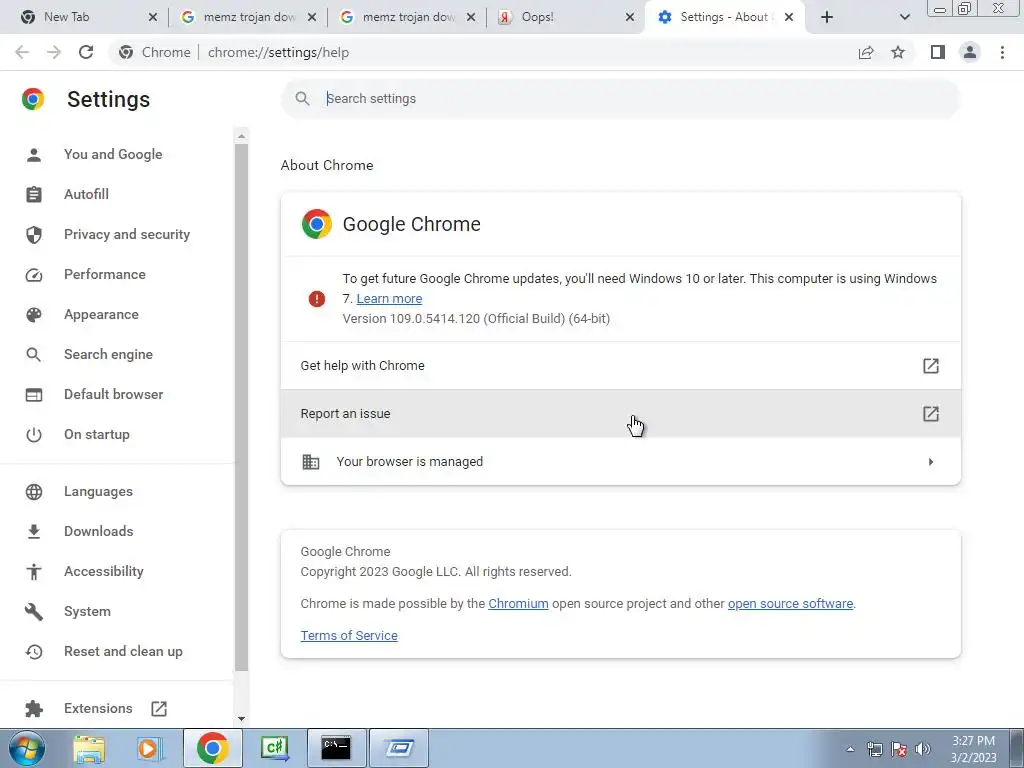The height and width of the screenshot is (768, 1024).
Task: Click the red warning update icon
Action: 317,299
